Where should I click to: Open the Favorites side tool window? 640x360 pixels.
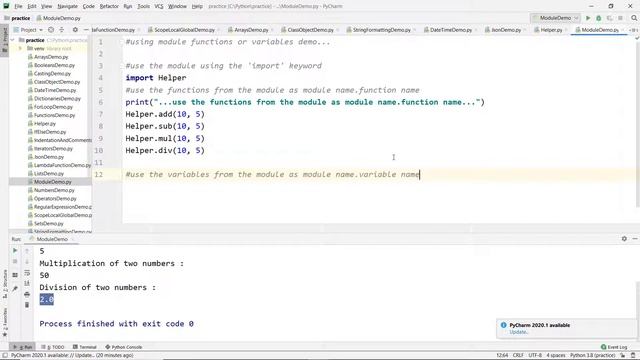click(4, 322)
